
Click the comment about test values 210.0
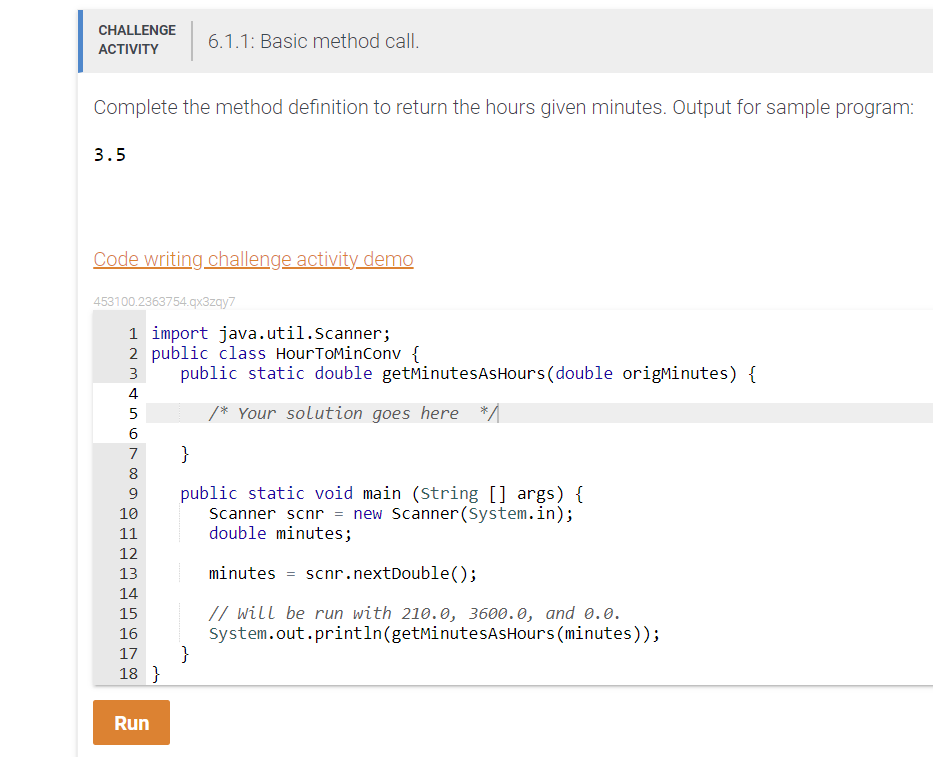pyautogui.click(x=416, y=613)
